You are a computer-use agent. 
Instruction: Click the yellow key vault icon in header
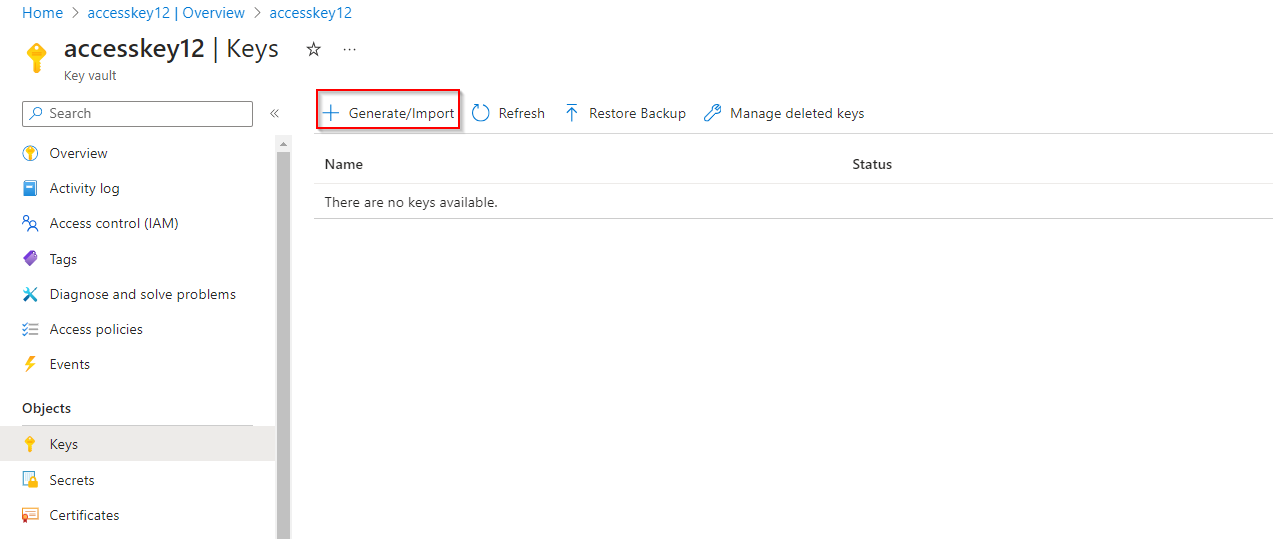[x=36, y=58]
